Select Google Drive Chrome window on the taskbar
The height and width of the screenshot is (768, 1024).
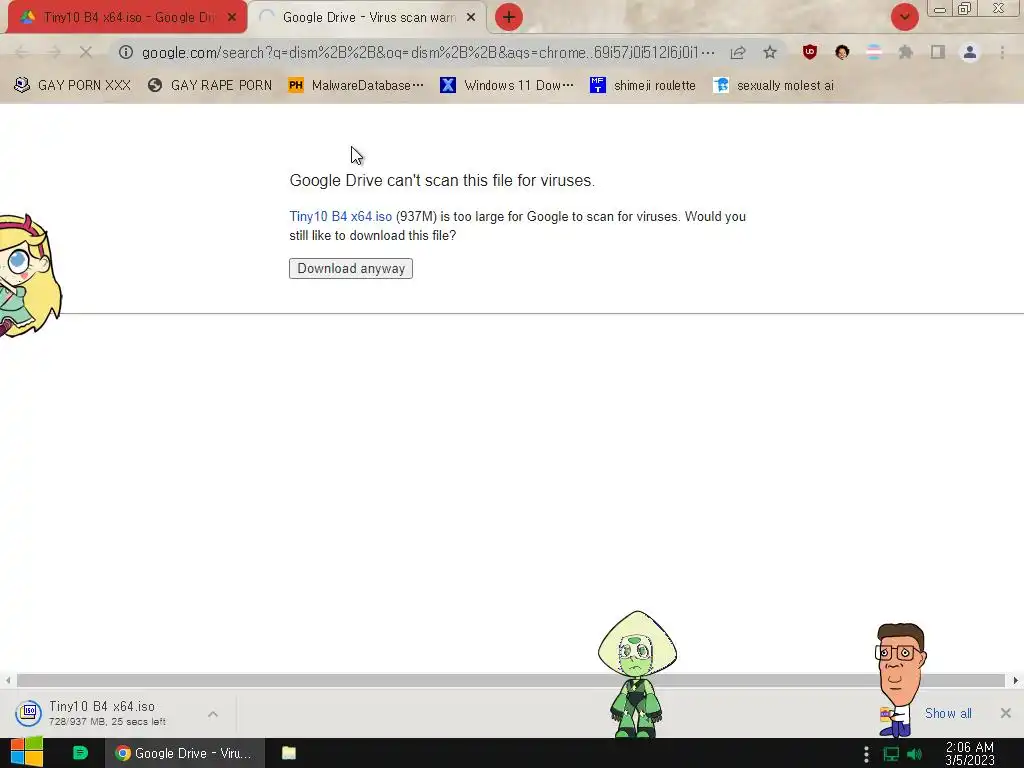pos(185,753)
